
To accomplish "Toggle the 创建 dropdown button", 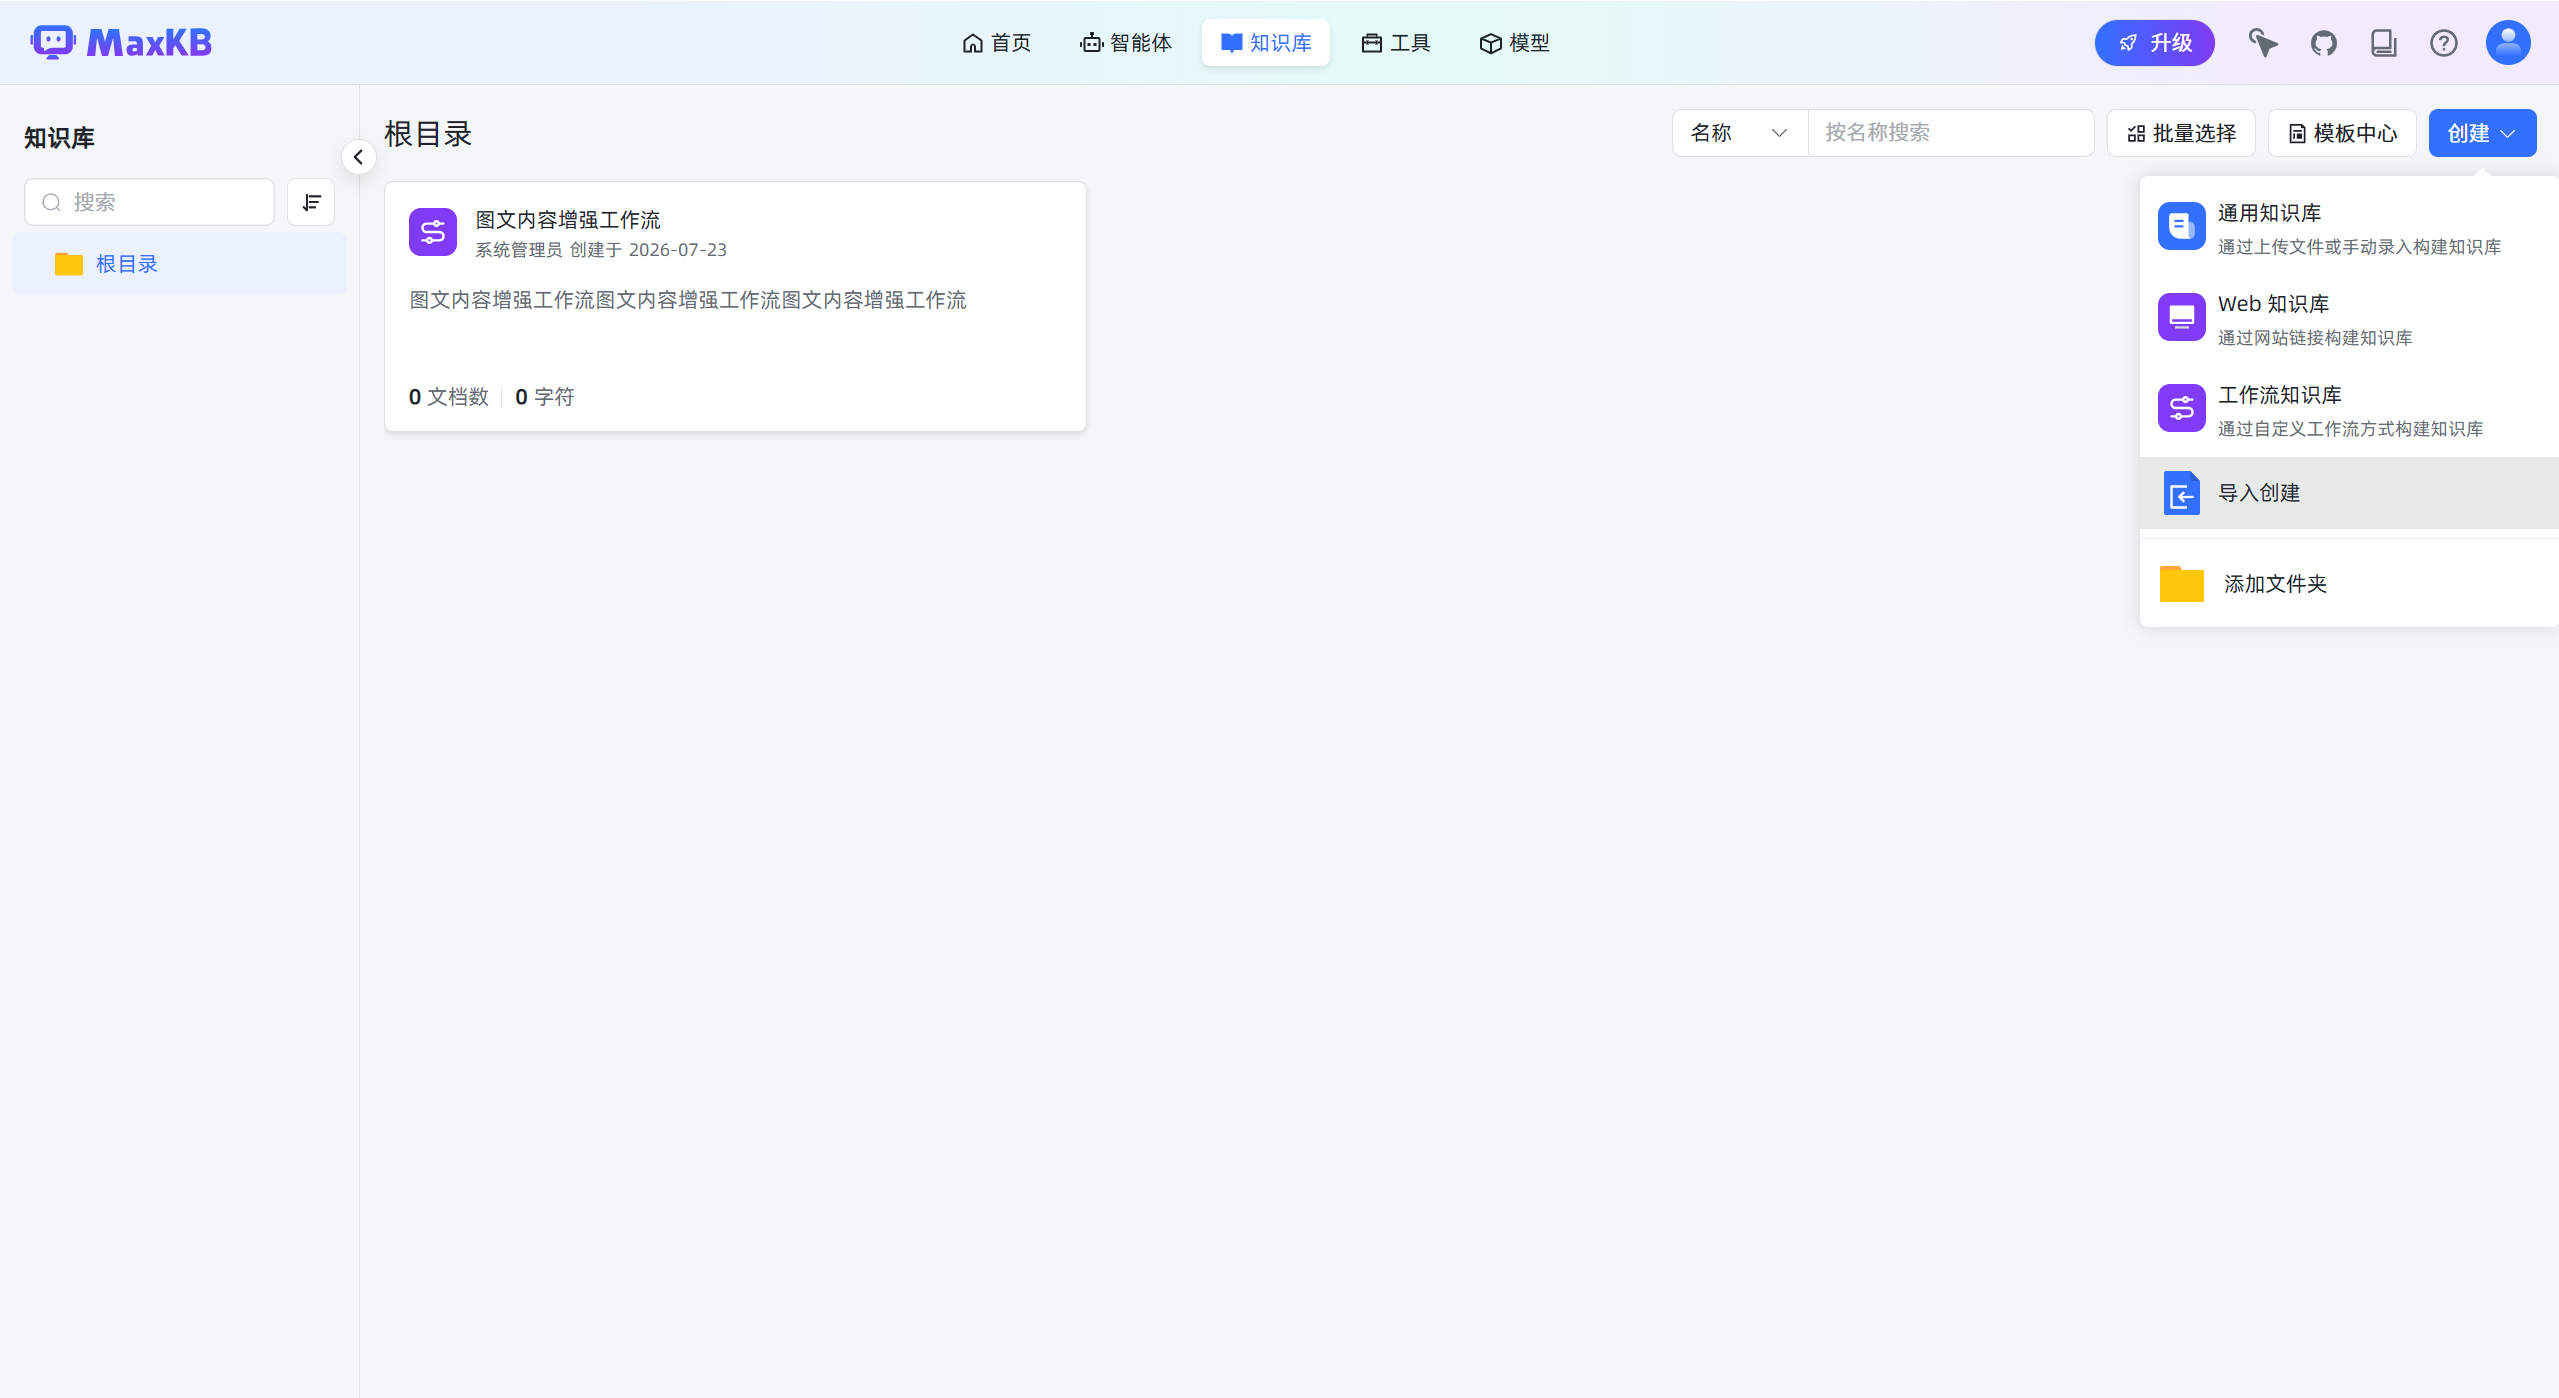I will tap(2482, 133).
